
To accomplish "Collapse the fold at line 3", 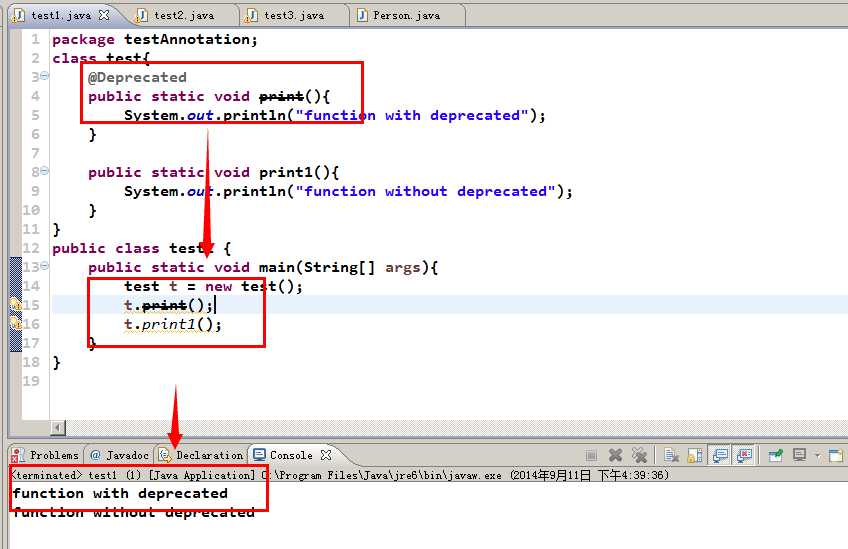I will coord(45,76).
